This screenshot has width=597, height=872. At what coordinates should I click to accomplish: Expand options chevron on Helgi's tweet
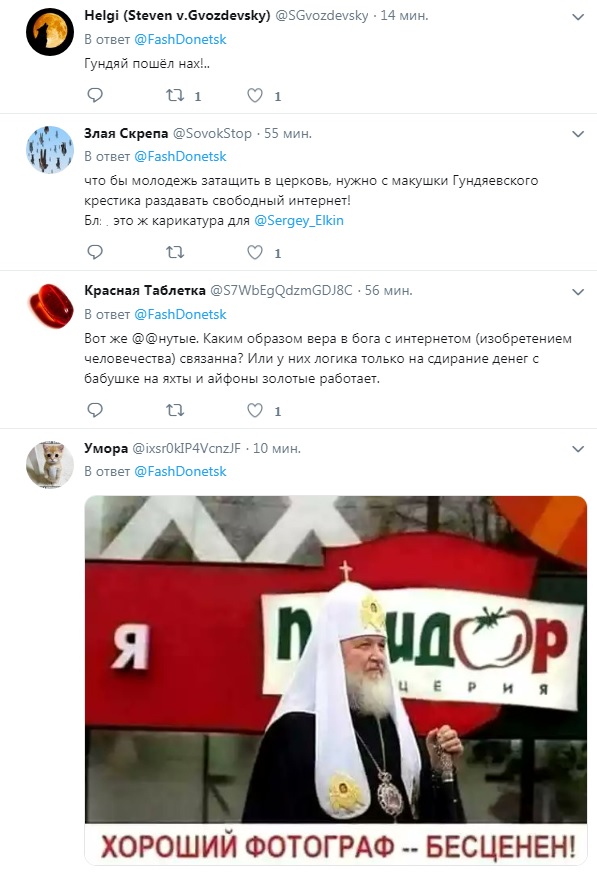click(578, 17)
